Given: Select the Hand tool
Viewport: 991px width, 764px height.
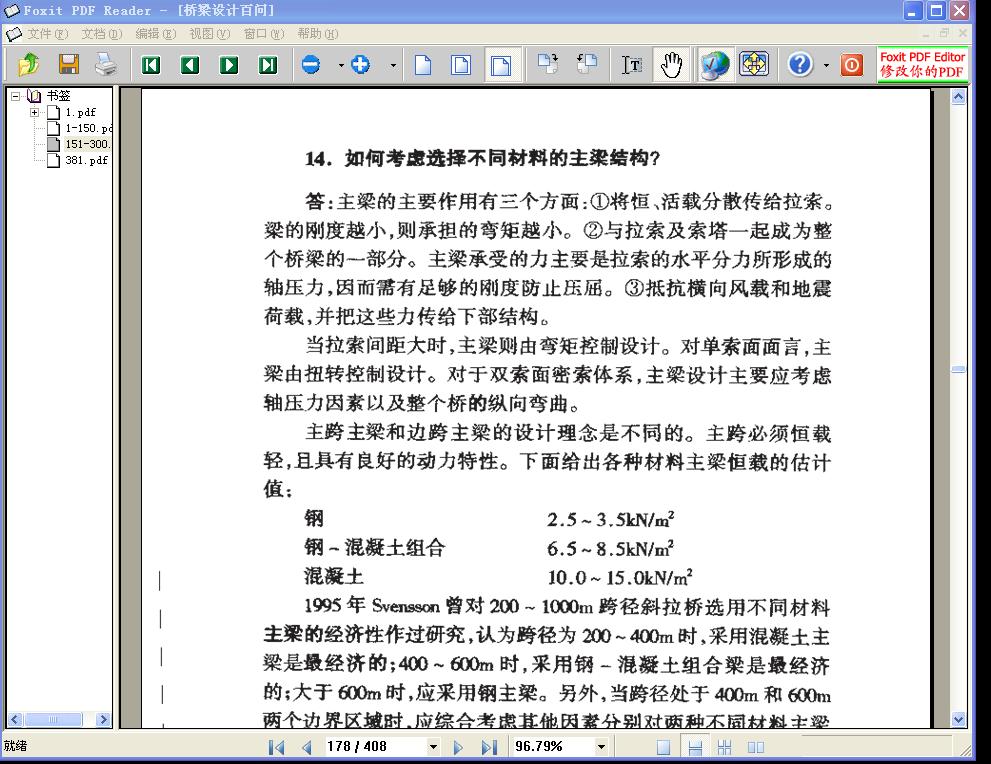Looking at the screenshot, I should (671, 64).
